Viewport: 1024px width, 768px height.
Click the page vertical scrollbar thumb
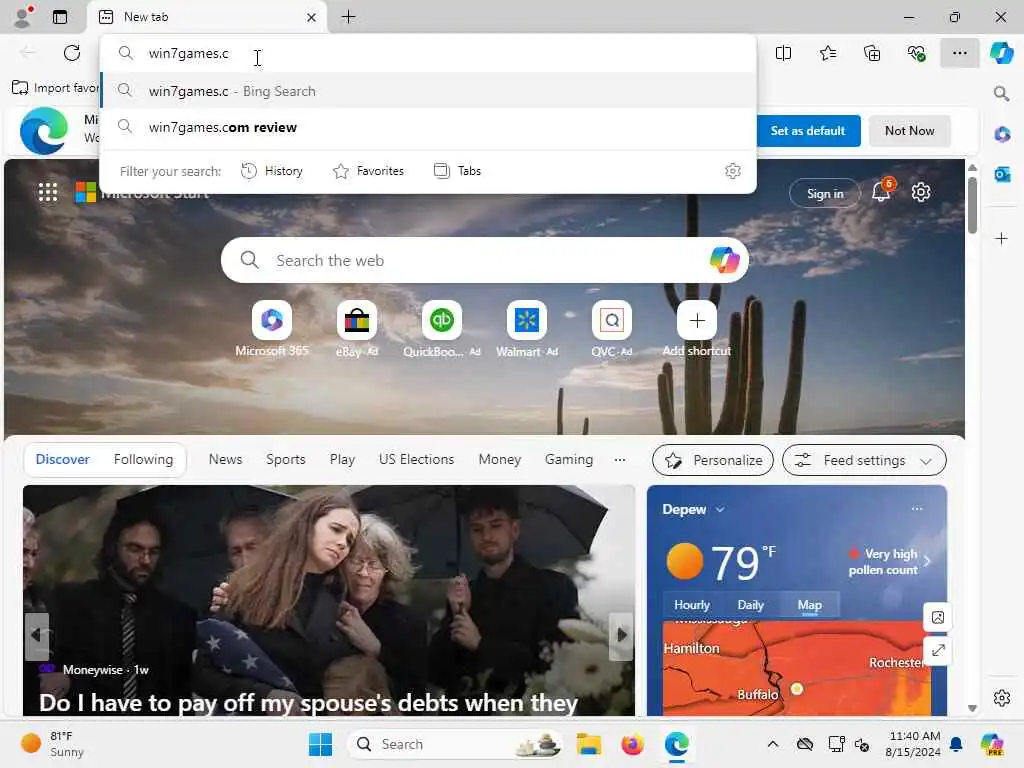pyautogui.click(x=972, y=205)
